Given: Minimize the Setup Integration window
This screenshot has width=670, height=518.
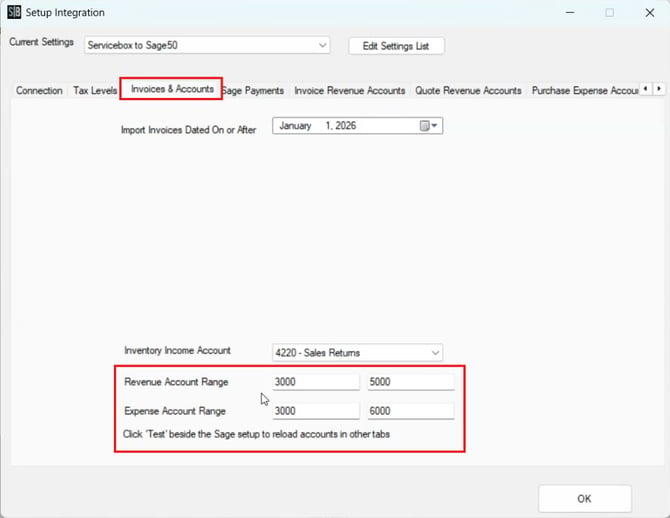Looking at the screenshot, I should (570, 12).
